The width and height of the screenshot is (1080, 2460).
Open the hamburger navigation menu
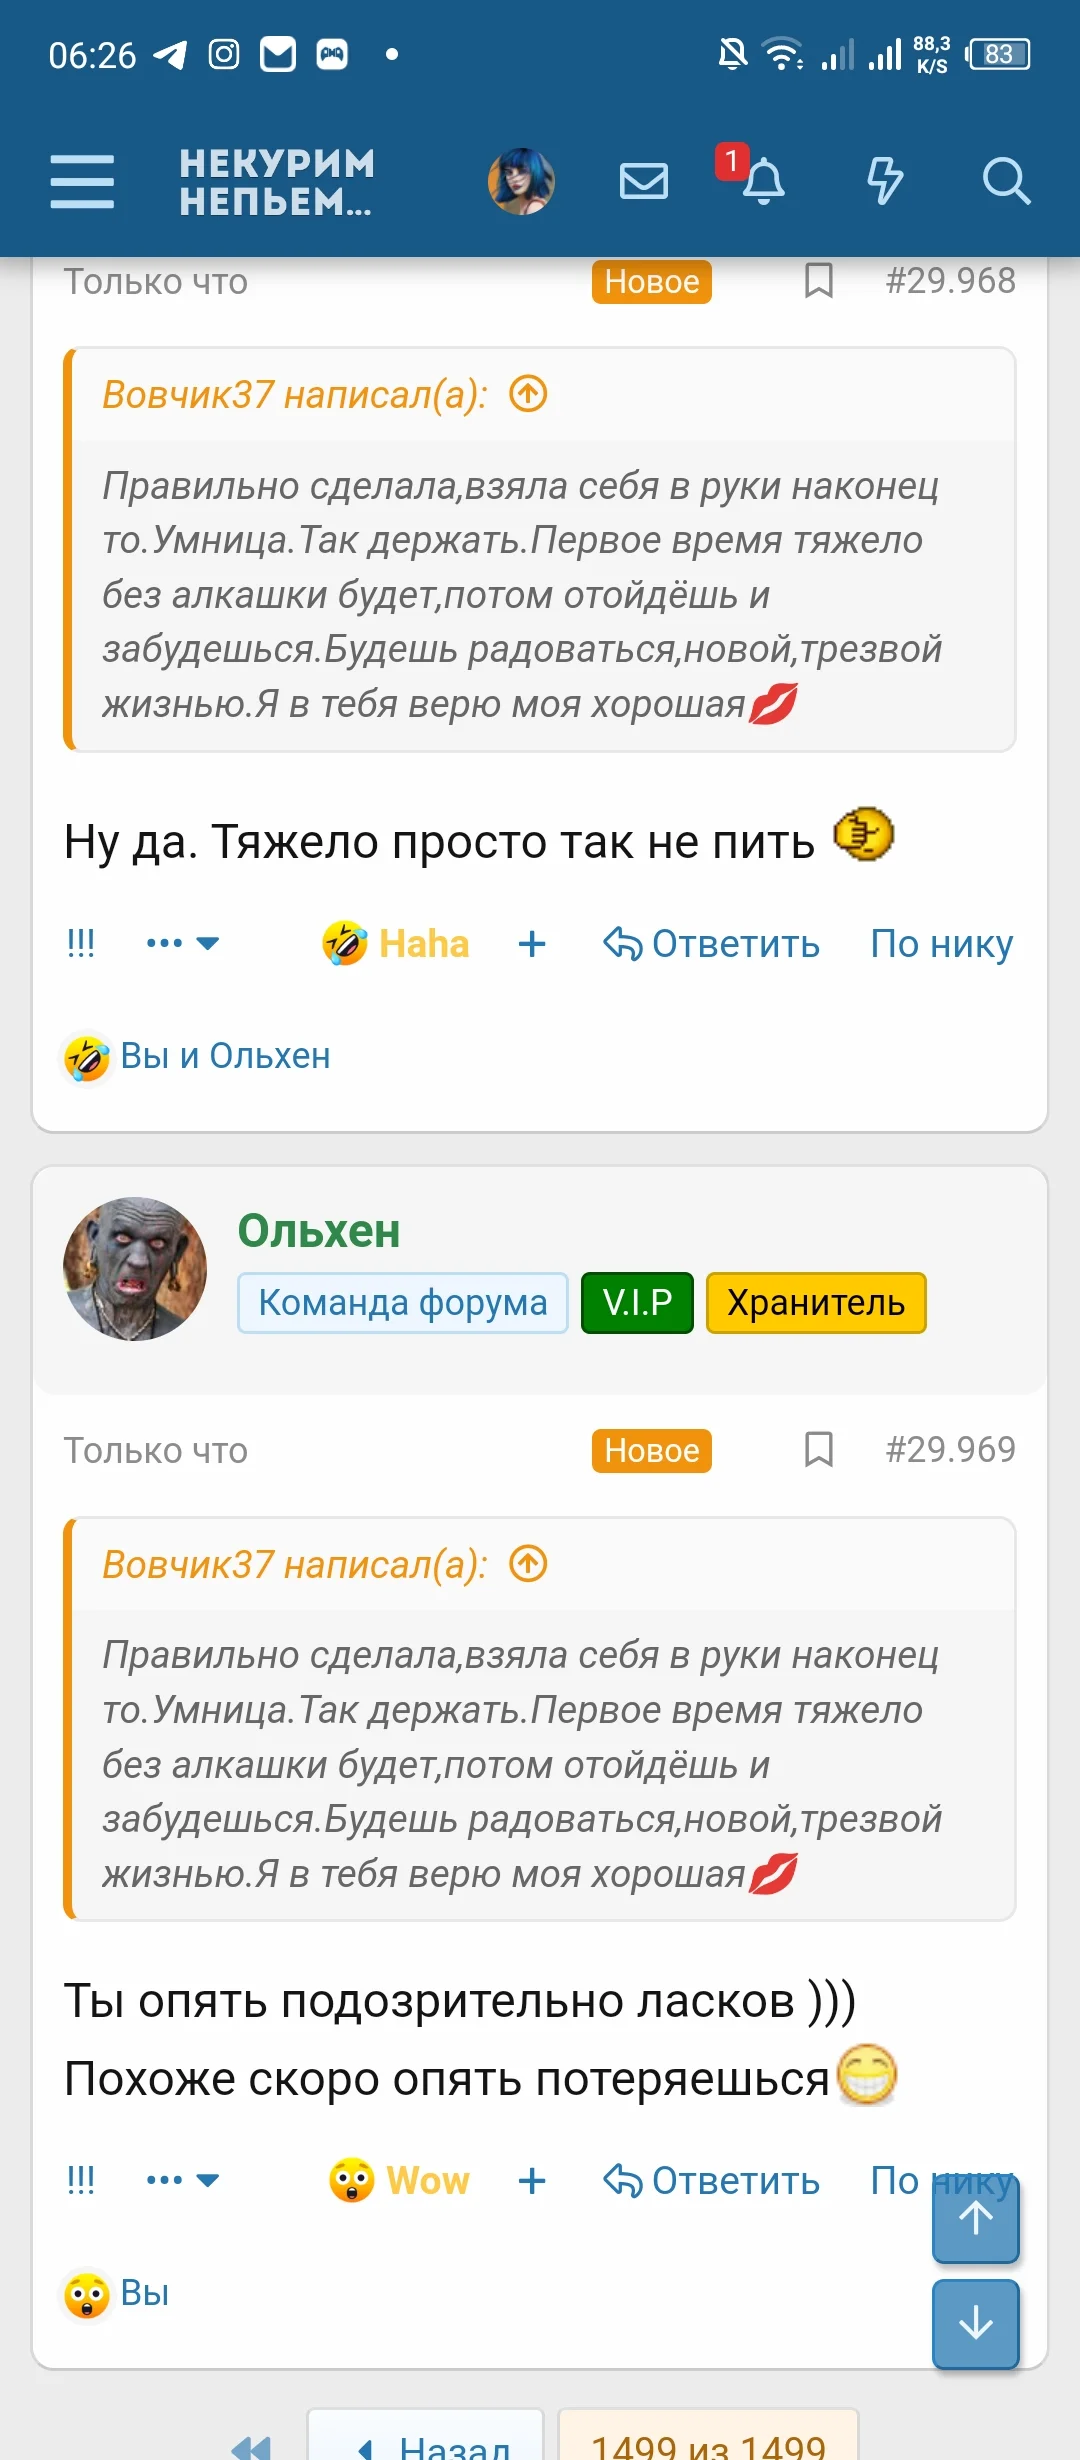(83, 181)
